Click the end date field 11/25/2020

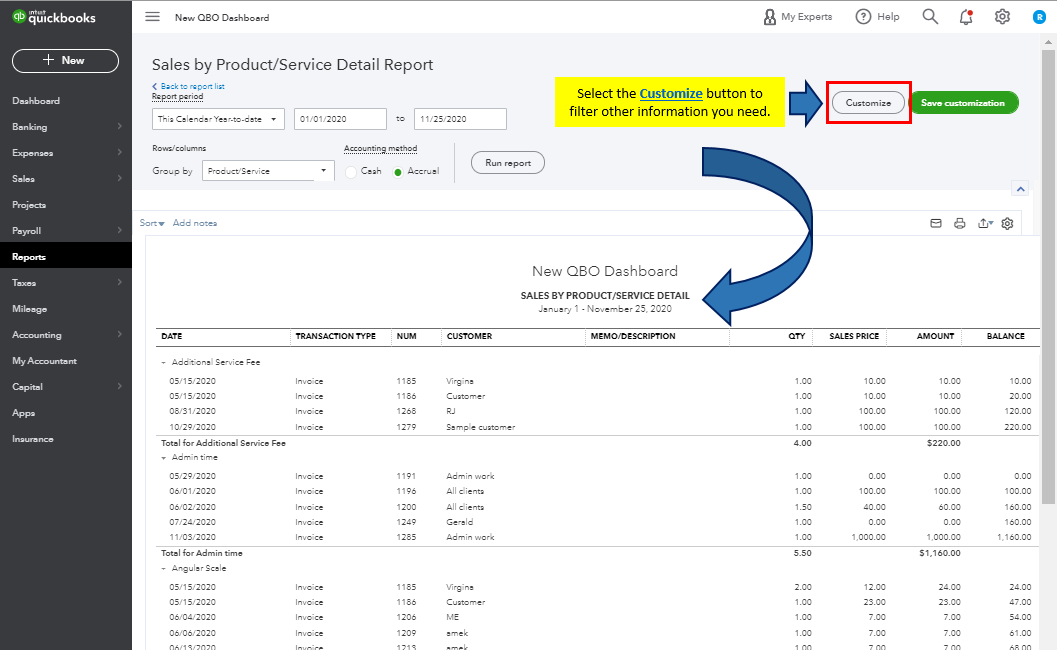click(x=460, y=119)
